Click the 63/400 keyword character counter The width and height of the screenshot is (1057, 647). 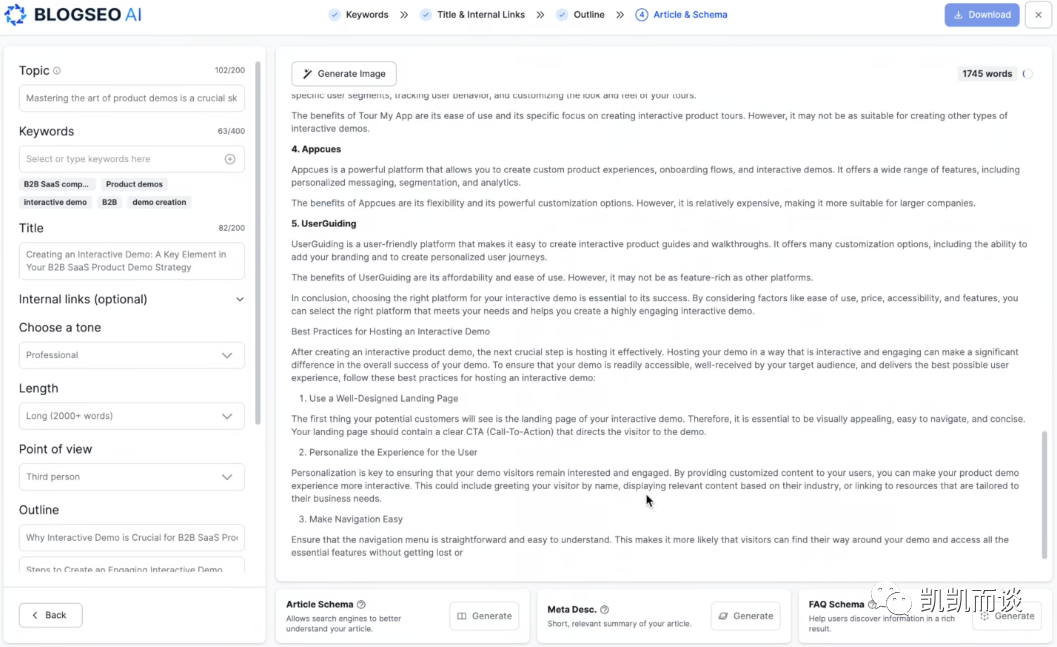tap(231, 131)
